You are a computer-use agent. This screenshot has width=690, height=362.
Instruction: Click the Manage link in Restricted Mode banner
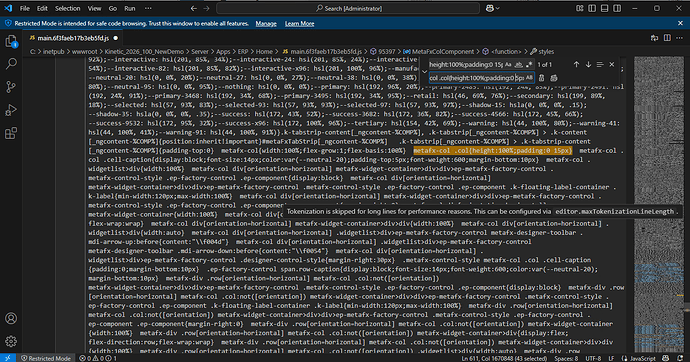(266, 23)
